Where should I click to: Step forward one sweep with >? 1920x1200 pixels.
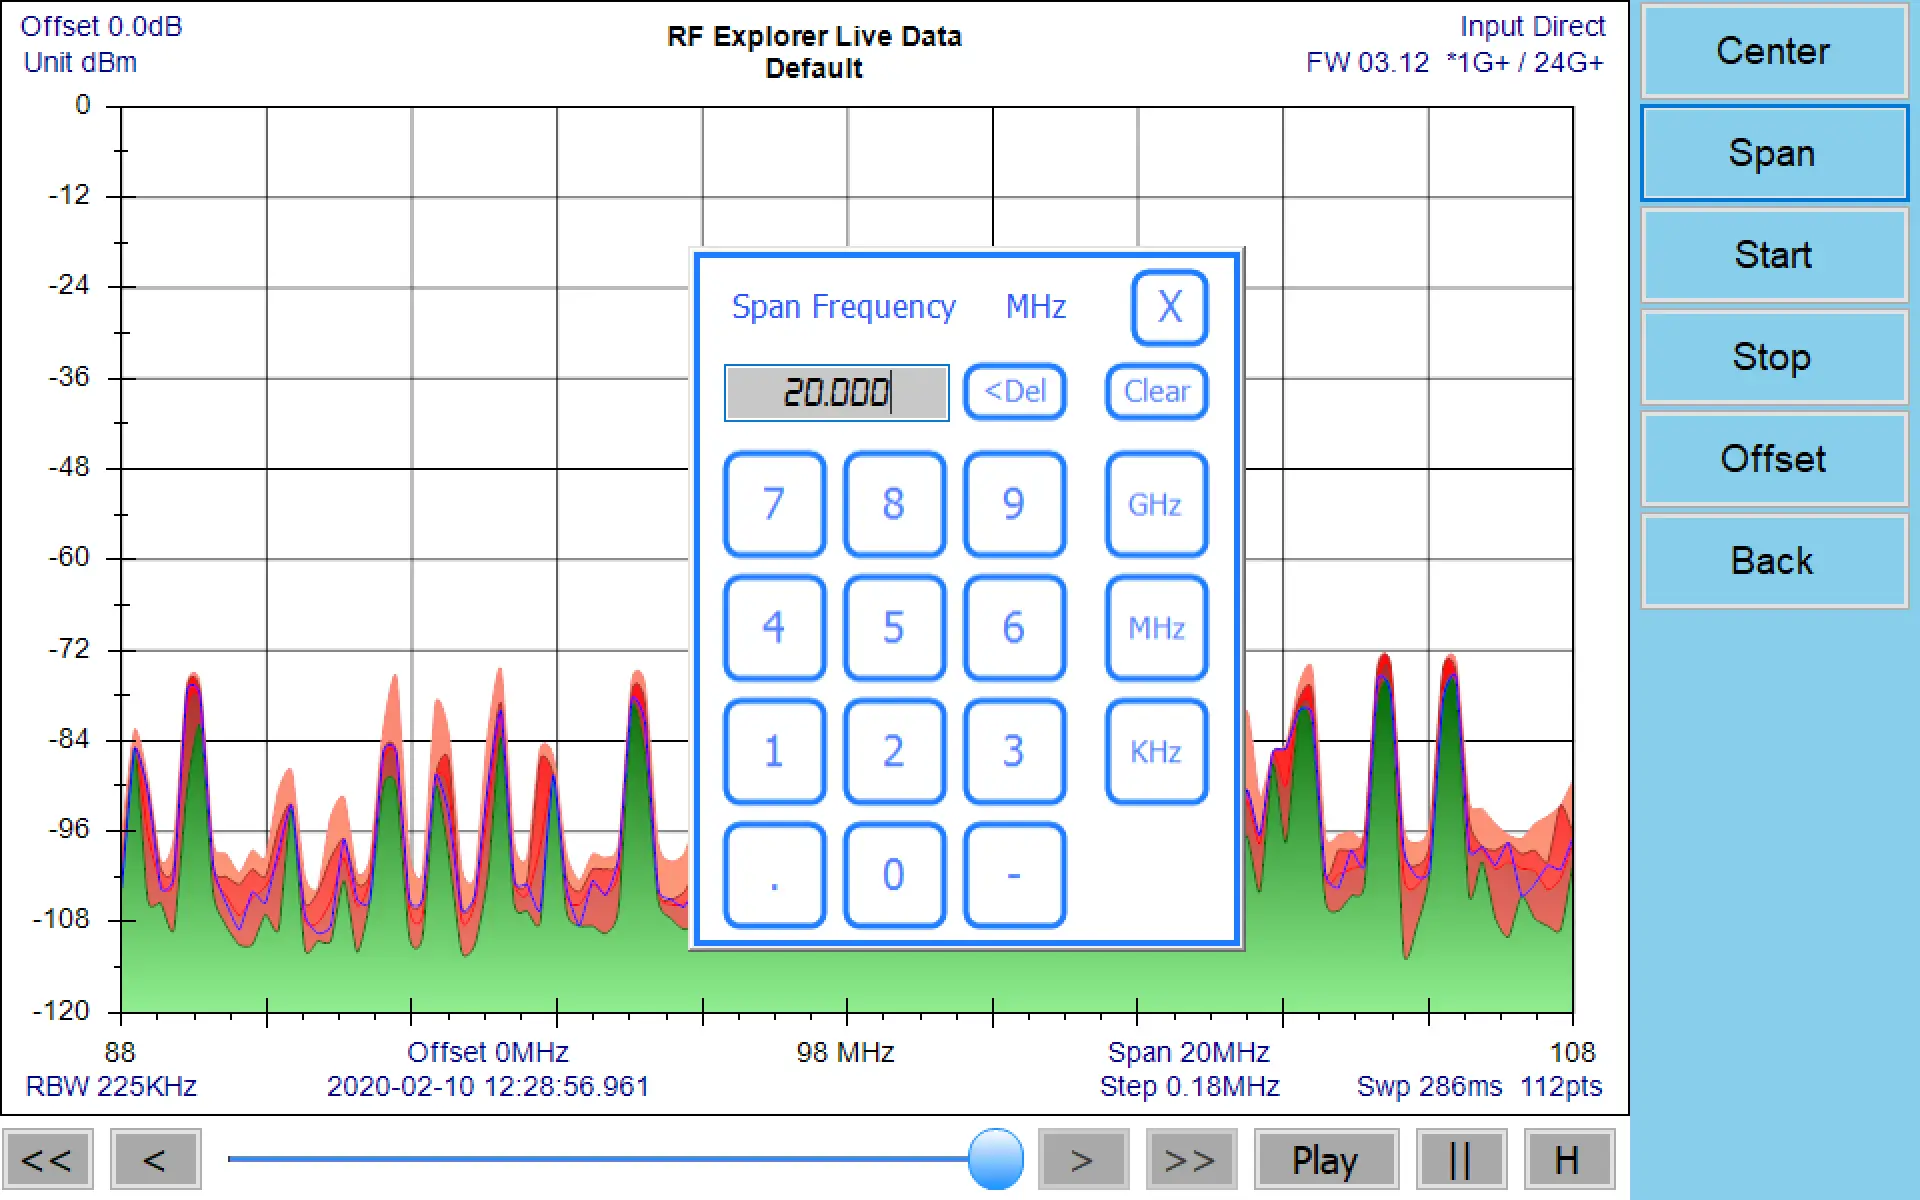click(1083, 1160)
